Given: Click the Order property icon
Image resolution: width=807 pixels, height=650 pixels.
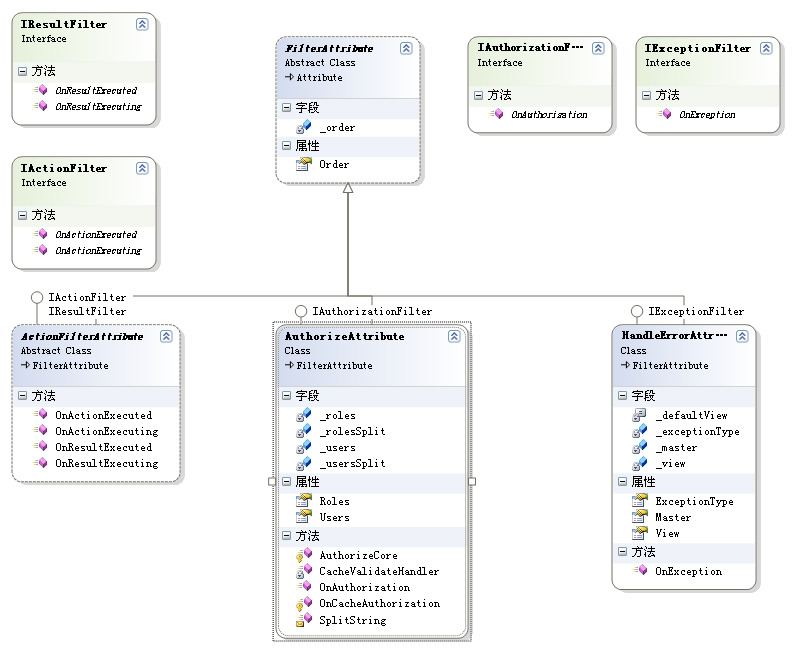Looking at the screenshot, I should (303, 164).
